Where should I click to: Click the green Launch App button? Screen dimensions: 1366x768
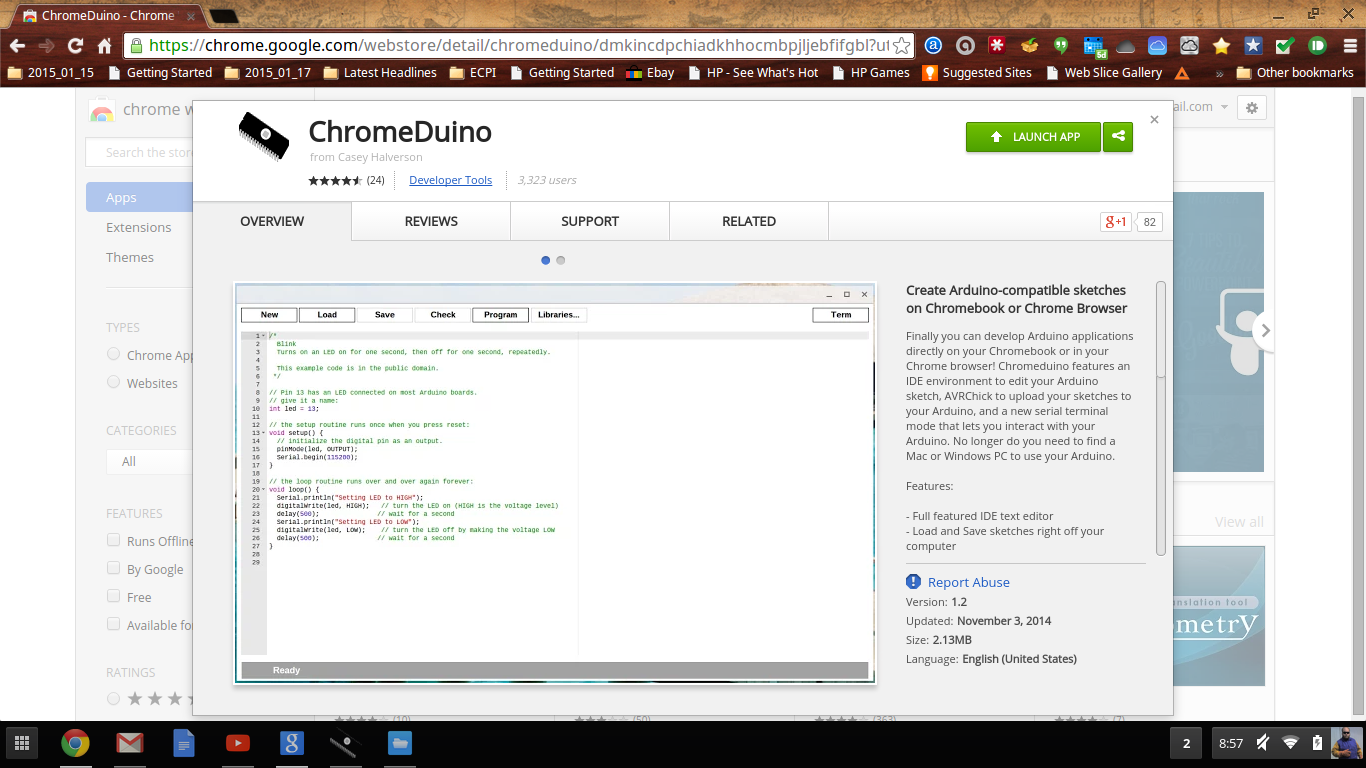coord(1033,137)
